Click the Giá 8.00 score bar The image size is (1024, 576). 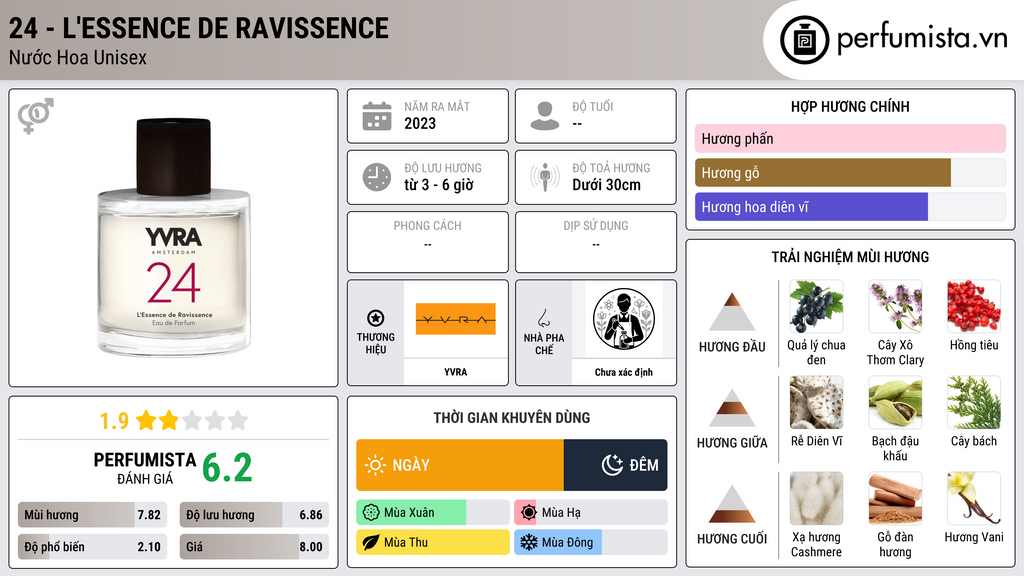(254, 547)
